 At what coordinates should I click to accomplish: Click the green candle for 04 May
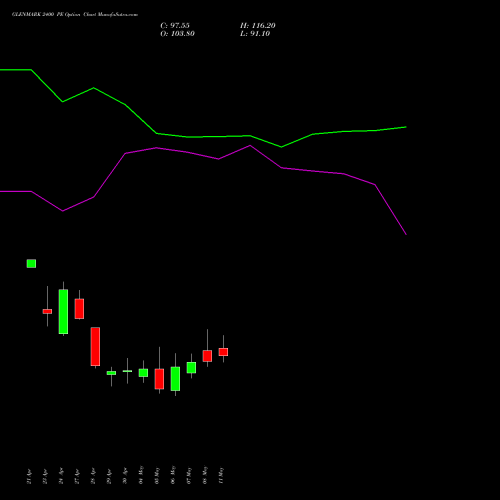pos(143,373)
